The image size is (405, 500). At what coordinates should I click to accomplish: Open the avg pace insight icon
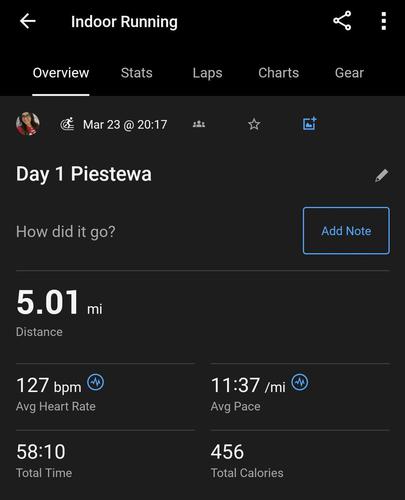(x=300, y=382)
